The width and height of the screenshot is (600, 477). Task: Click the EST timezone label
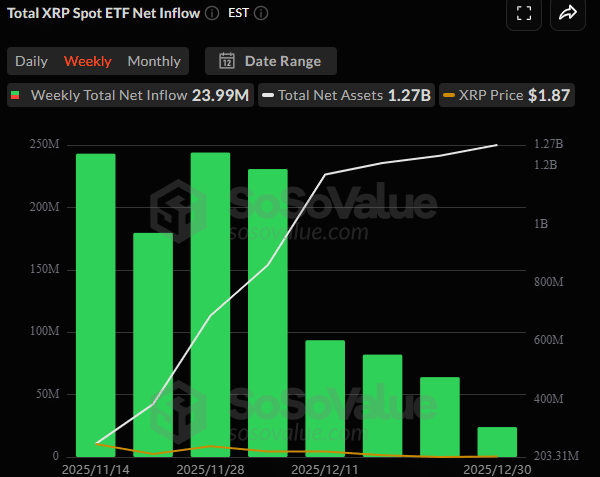pos(238,14)
